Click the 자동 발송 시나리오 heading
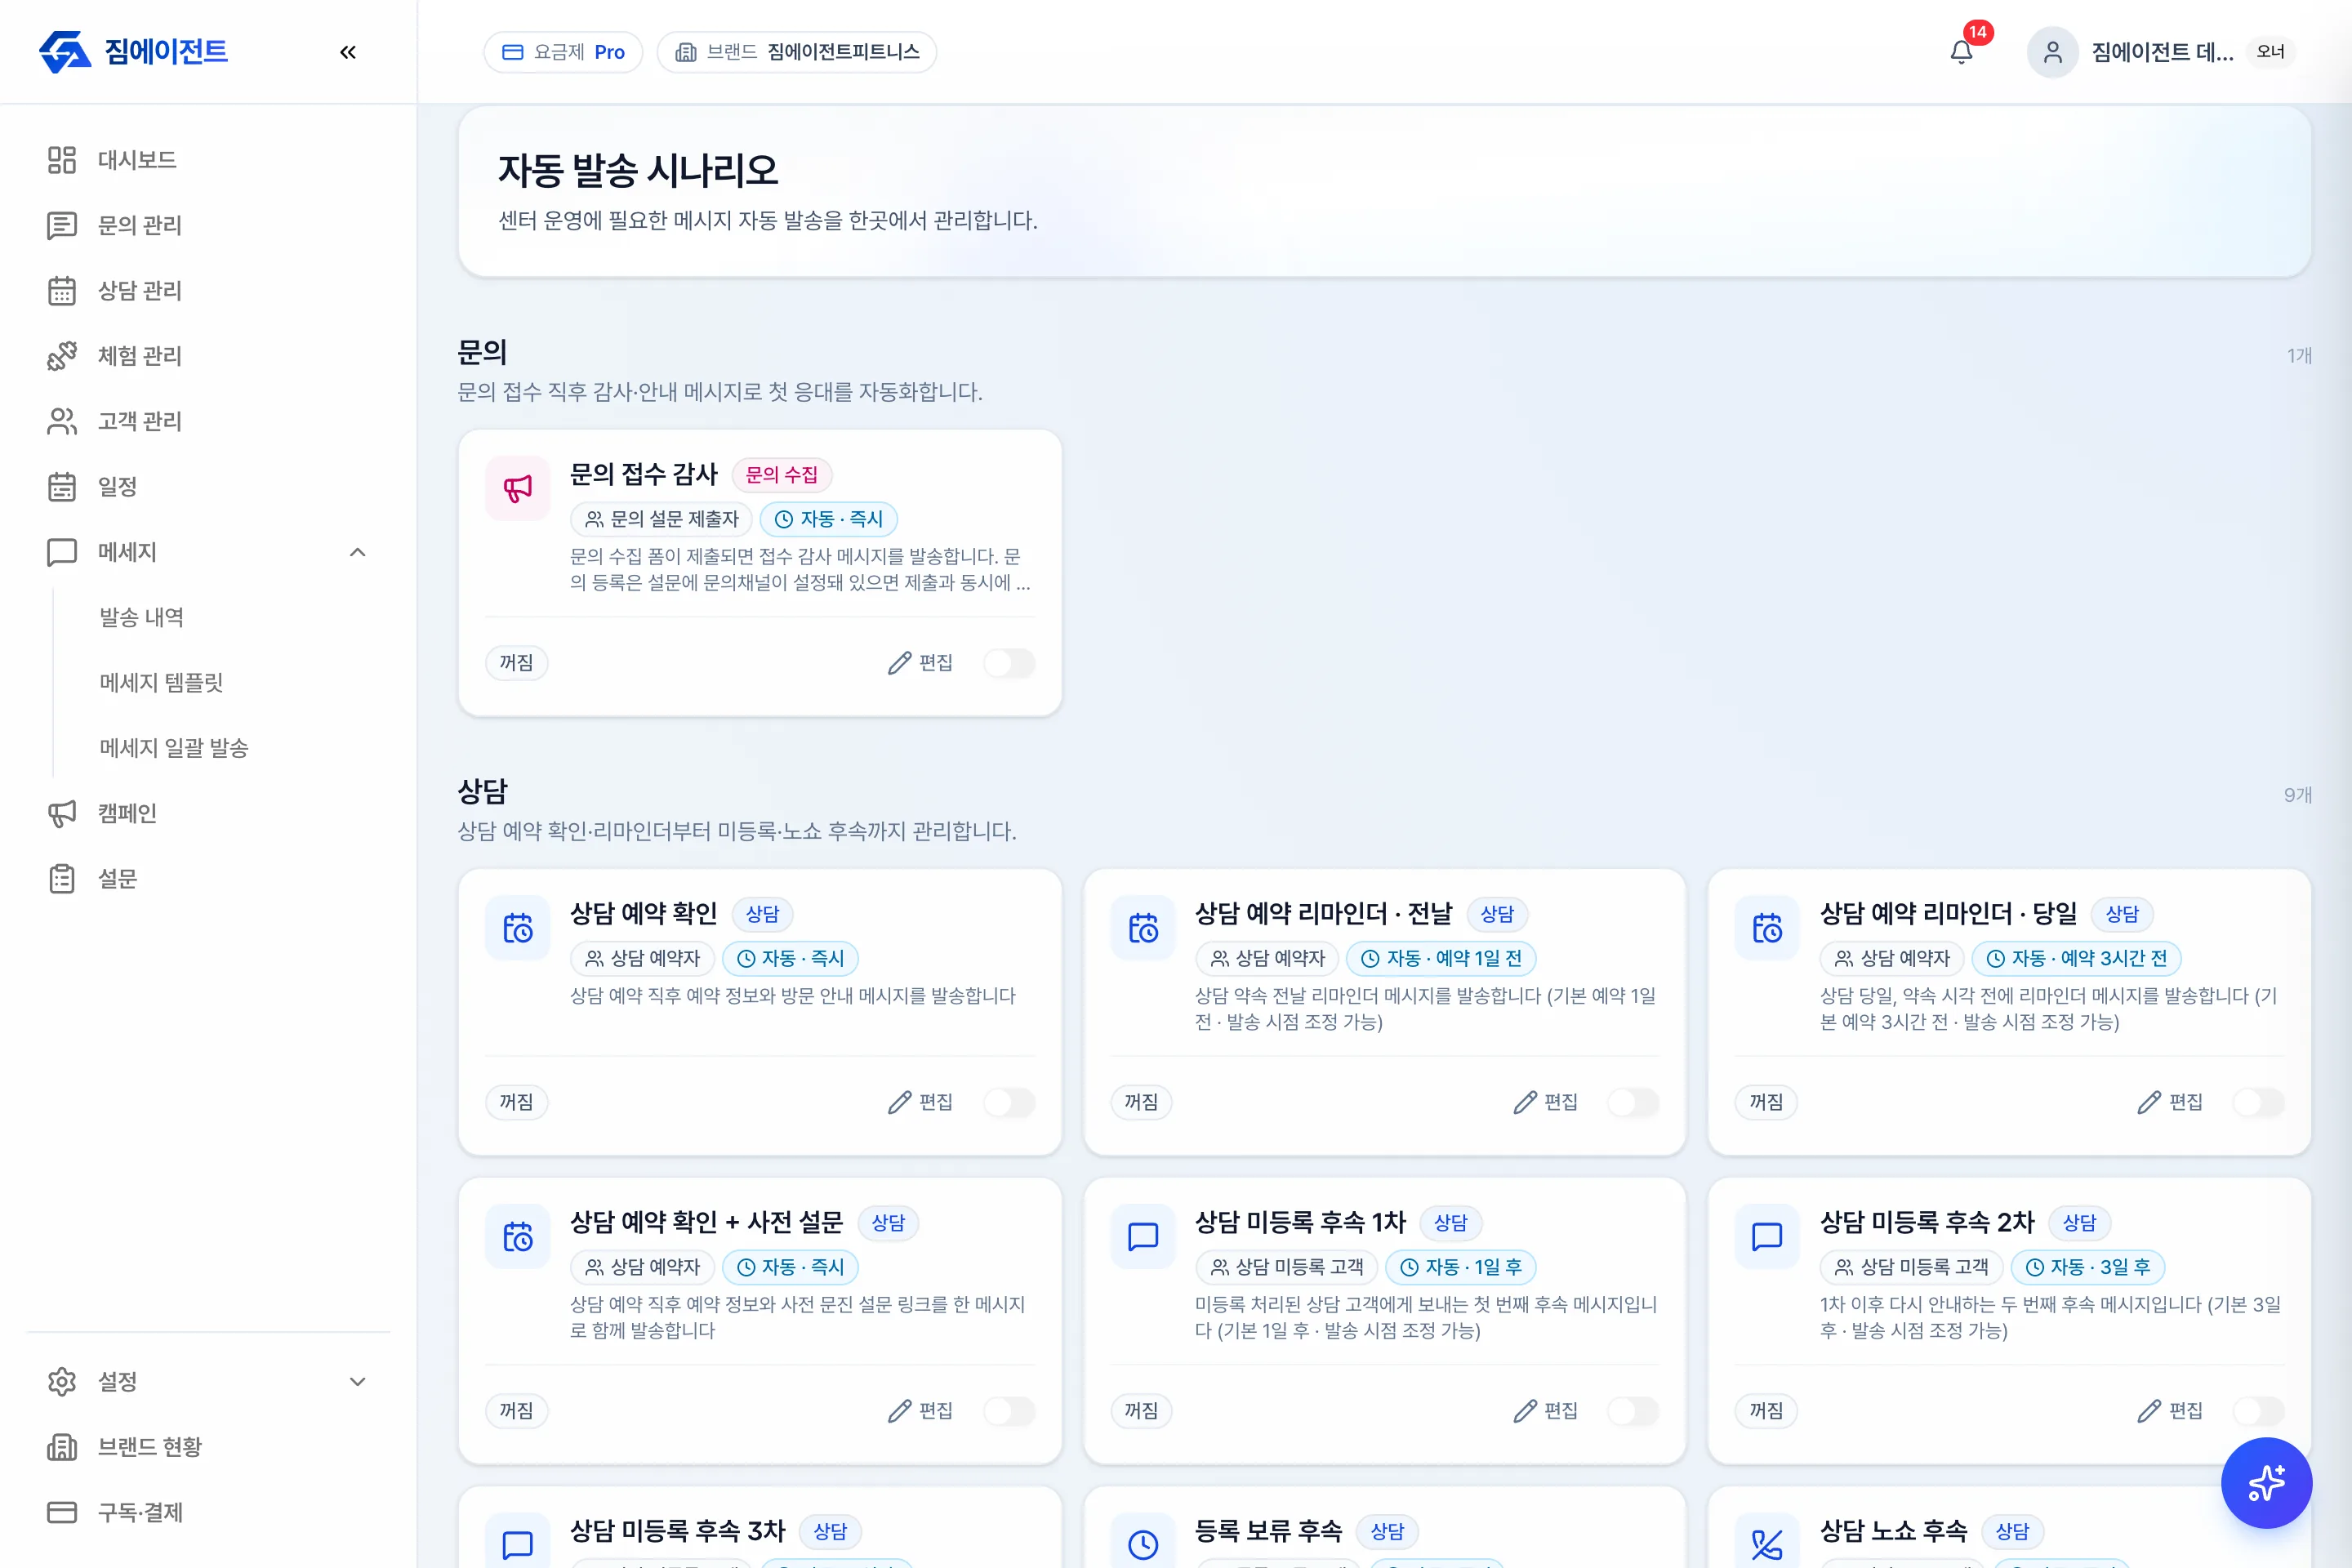Image resolution: width=2352 pixels, height=1568 pixels. (x=638, y=171)
